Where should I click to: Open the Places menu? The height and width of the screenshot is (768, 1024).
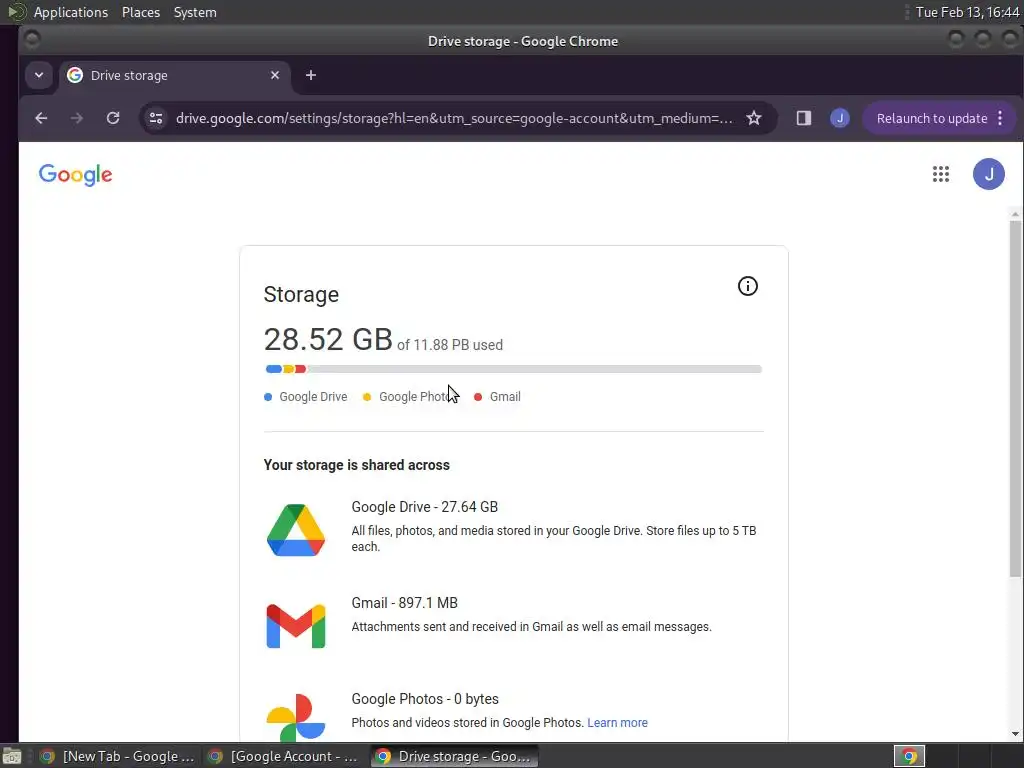pyautogui.click(x=141, y=12)
